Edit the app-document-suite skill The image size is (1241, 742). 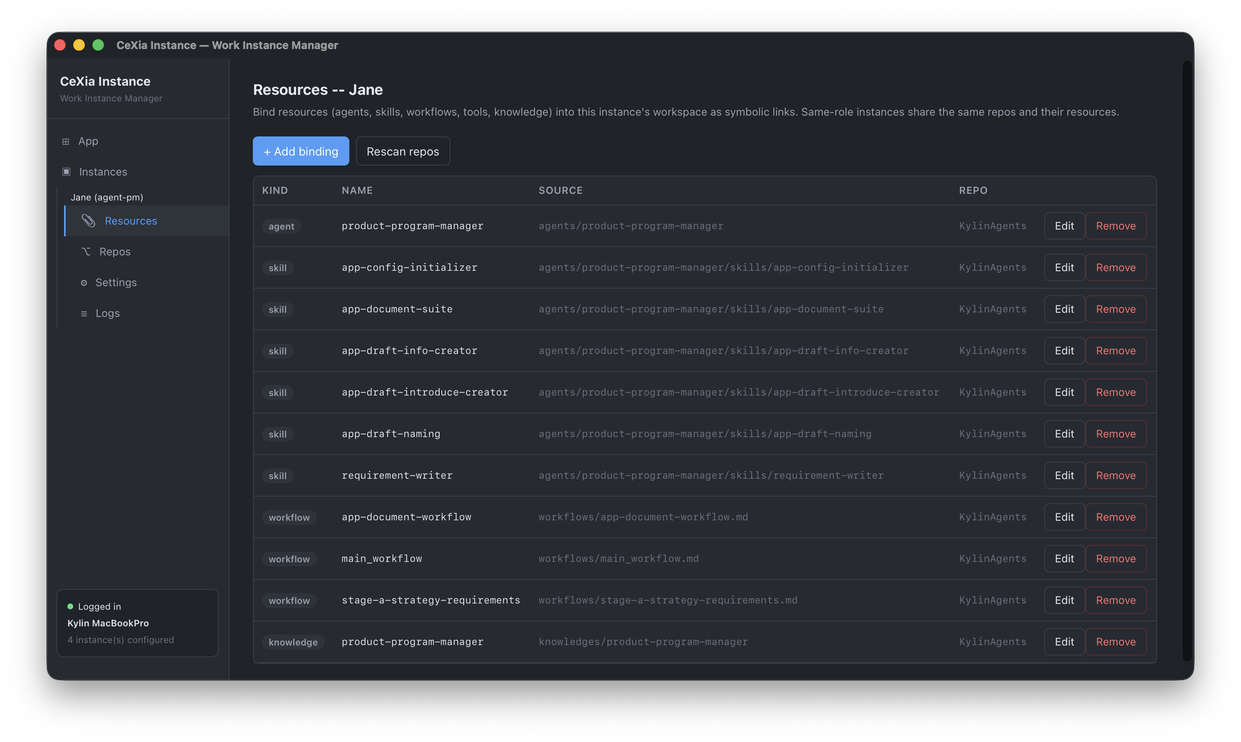click(x=1064, y=309)
